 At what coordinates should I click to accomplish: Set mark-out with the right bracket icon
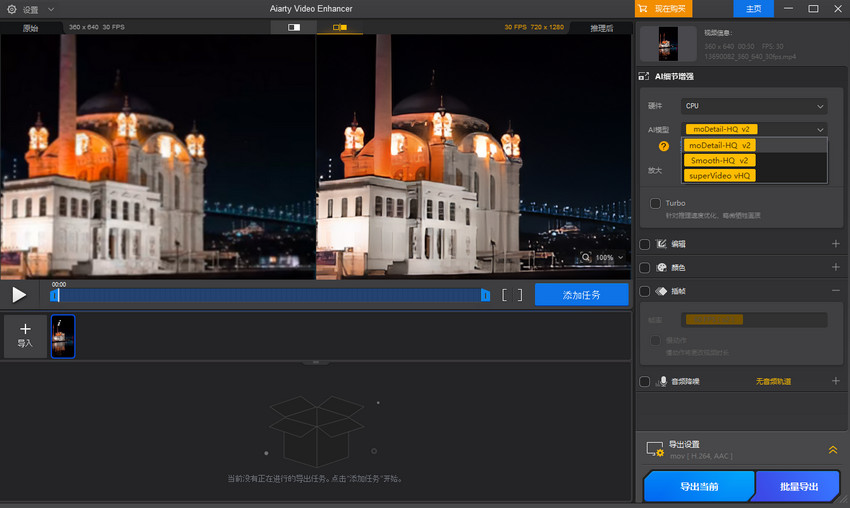[520, 295]
